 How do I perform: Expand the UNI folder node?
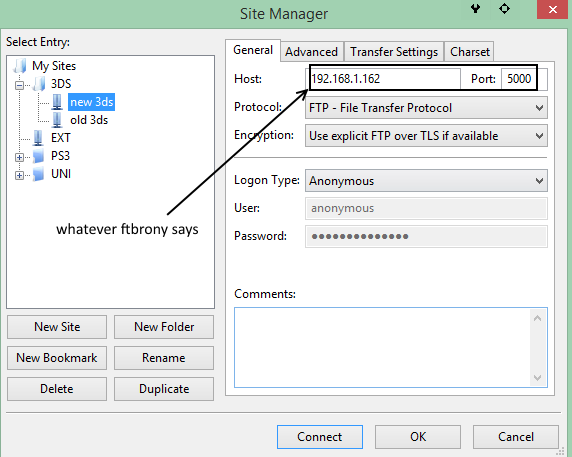point(19,175)
